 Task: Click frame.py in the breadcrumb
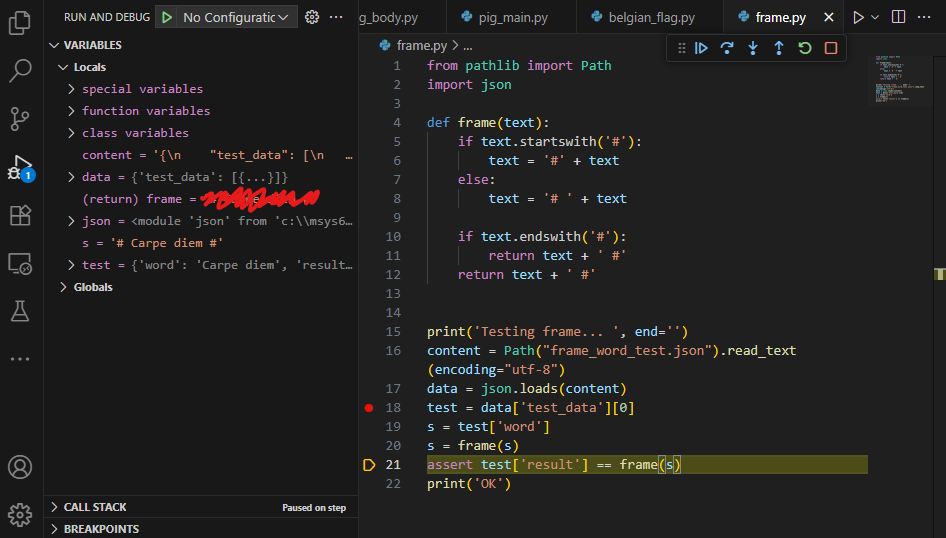tap(422, 45)
